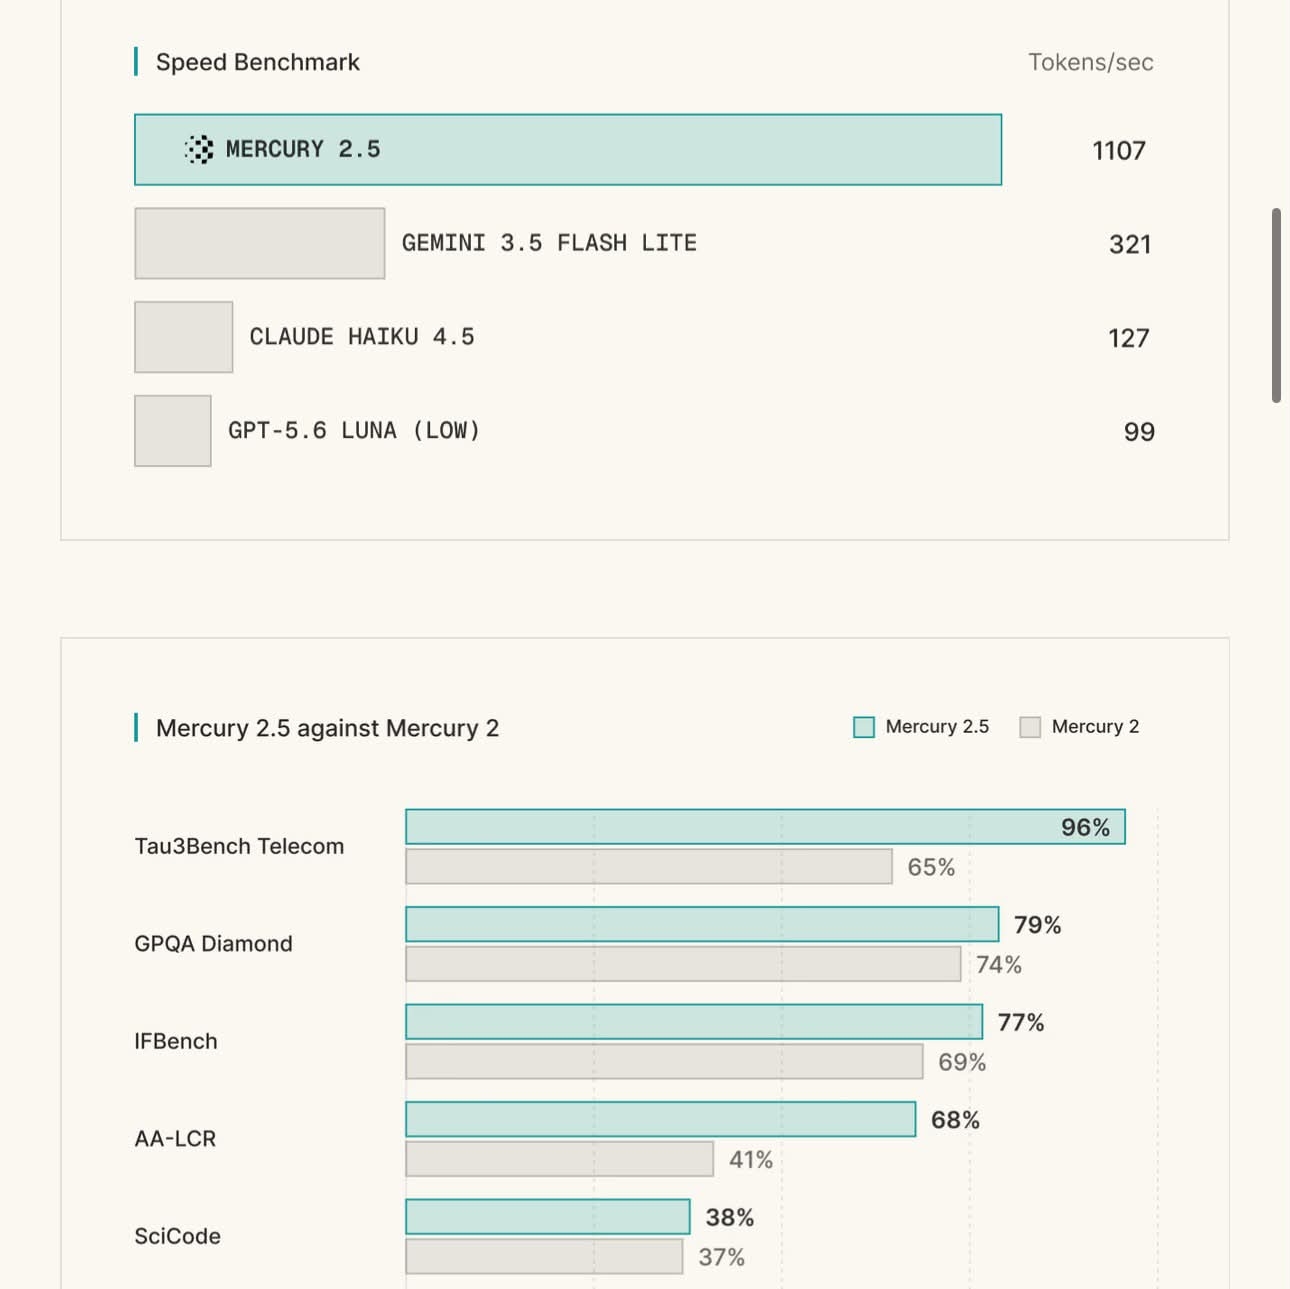Click the GPQA Diamond 79% teal bar

(x=702, y=924)
